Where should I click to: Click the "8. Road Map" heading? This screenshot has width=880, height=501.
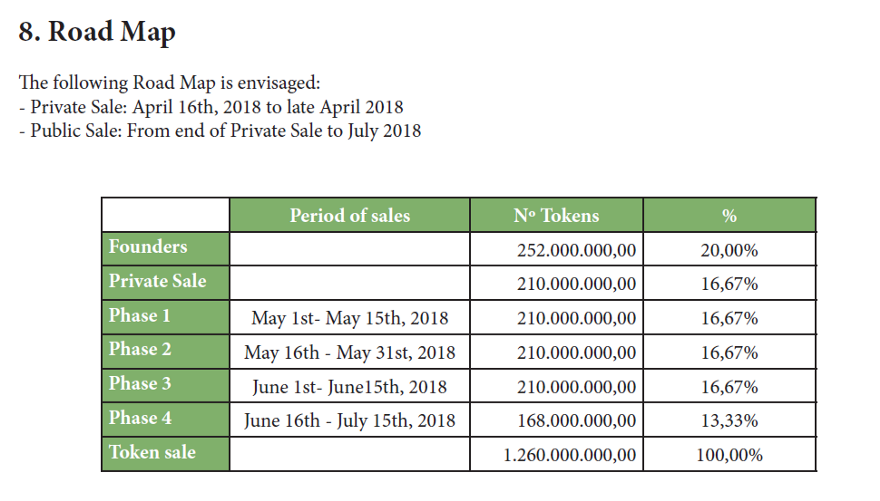coord(98,33)
